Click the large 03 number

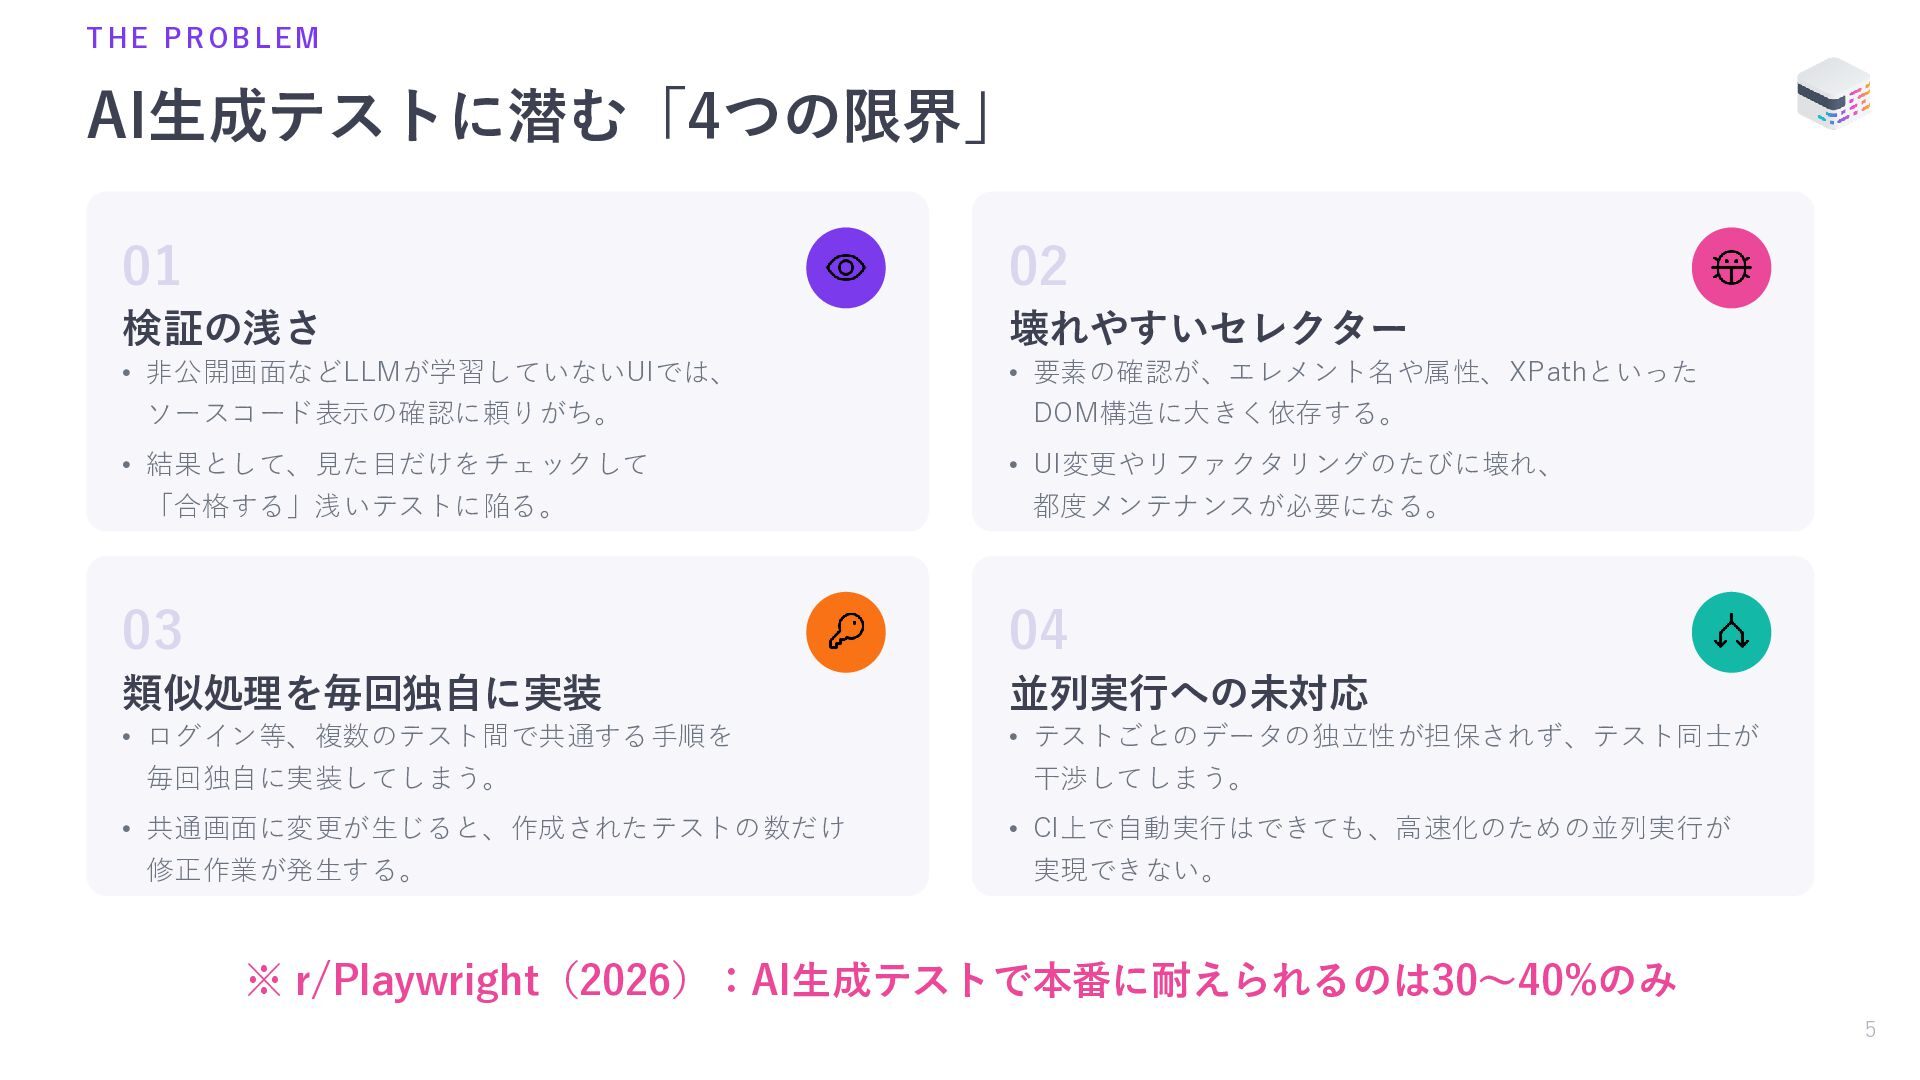[152, 630]
